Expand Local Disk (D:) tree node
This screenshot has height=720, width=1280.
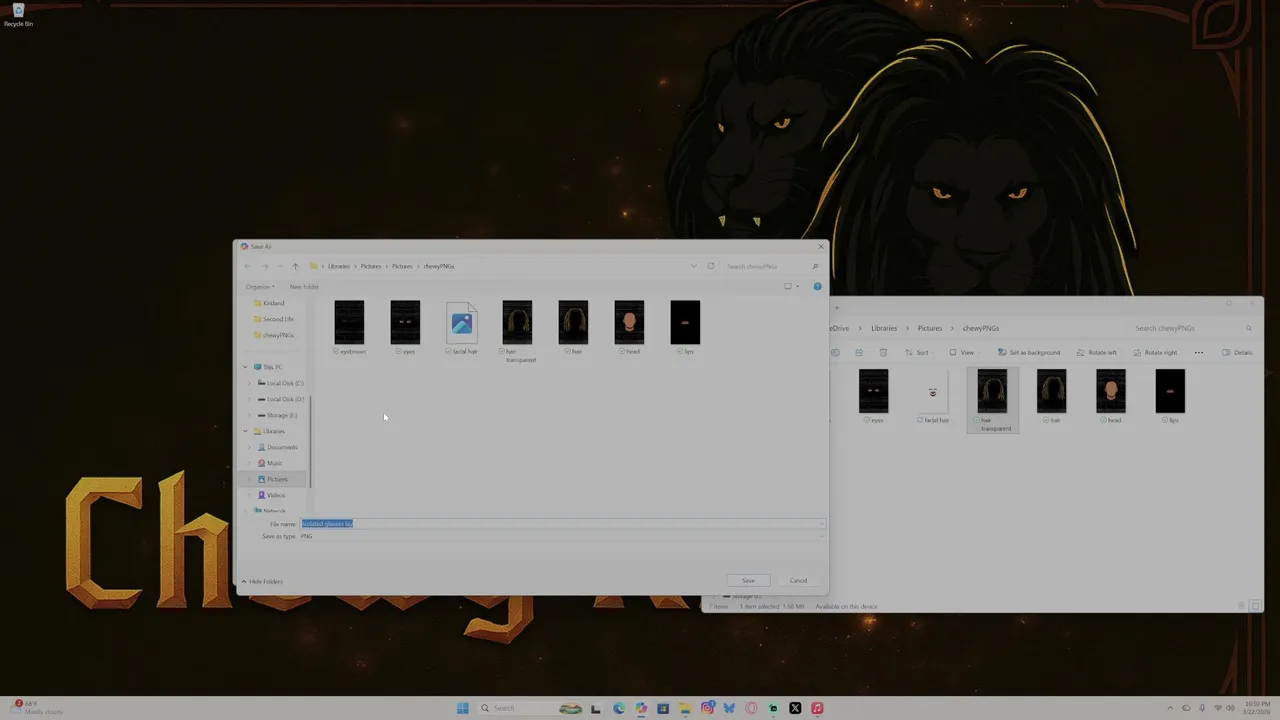coord(249,399)
